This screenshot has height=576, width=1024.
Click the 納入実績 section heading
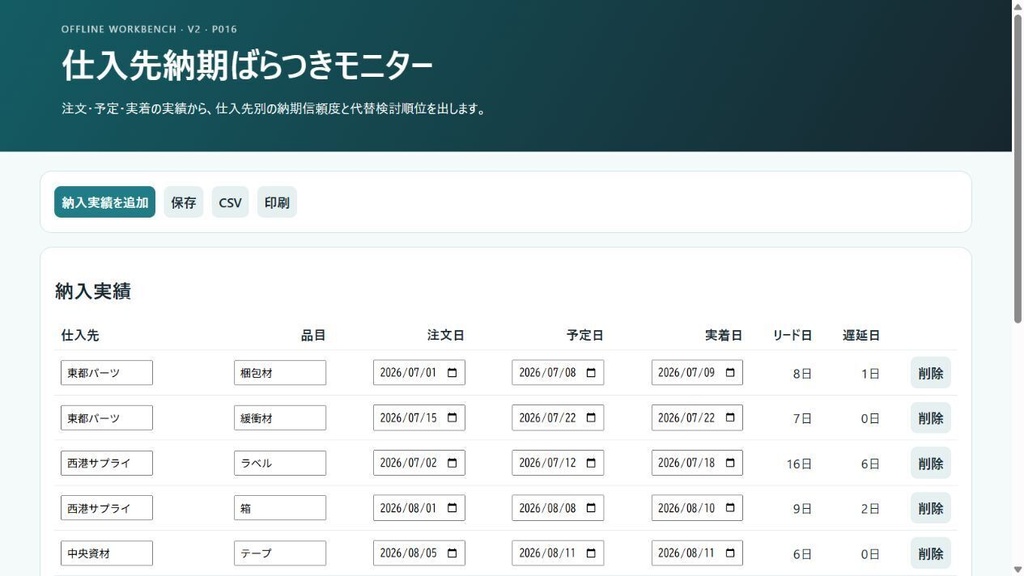(93, 291)
